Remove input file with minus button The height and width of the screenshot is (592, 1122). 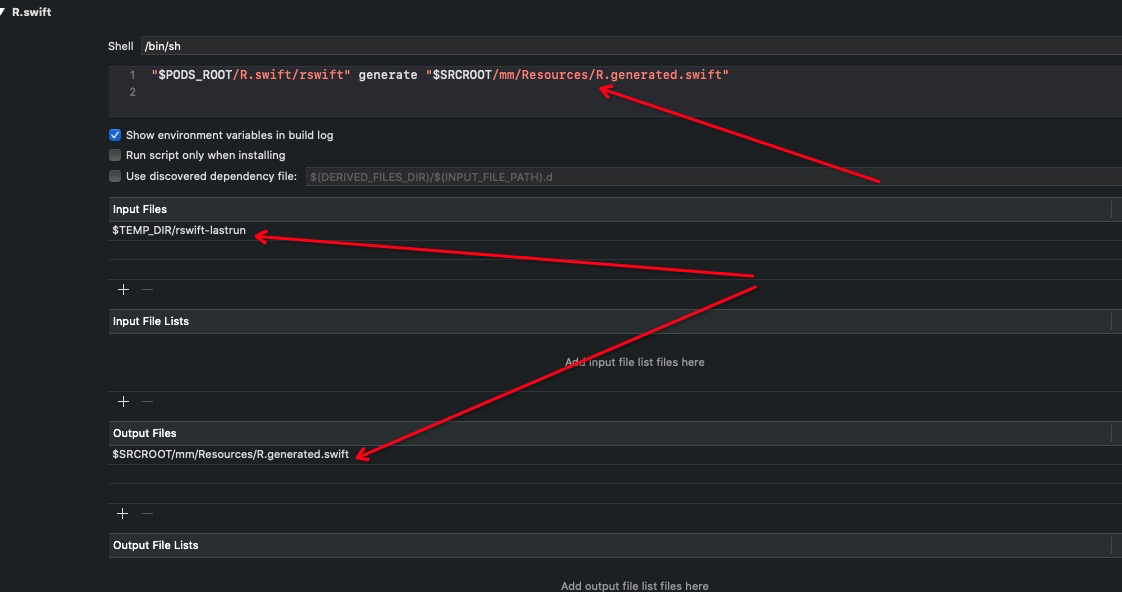click(147, 289)
